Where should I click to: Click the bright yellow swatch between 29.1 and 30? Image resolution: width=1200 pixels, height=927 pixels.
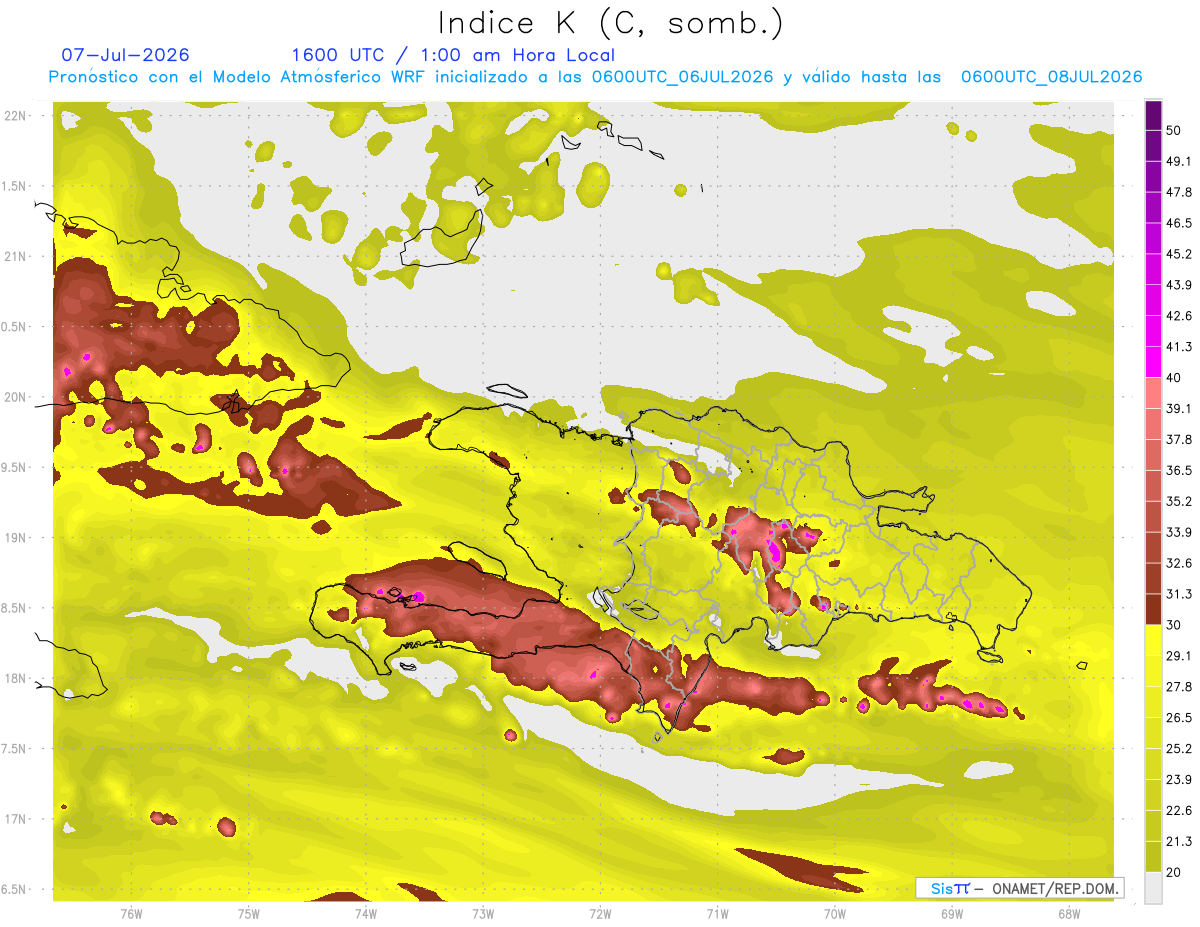coord(1153,641)
